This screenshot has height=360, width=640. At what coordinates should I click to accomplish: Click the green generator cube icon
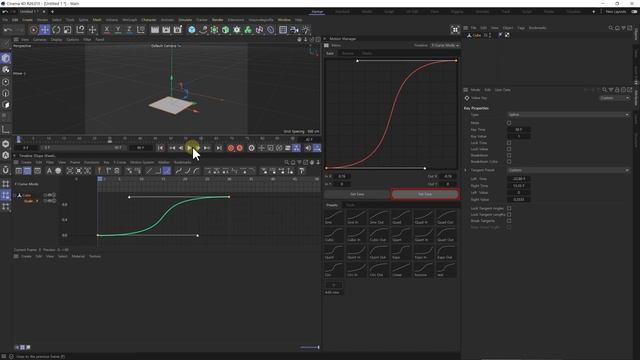pyautogui.click(x=225, y=29)
